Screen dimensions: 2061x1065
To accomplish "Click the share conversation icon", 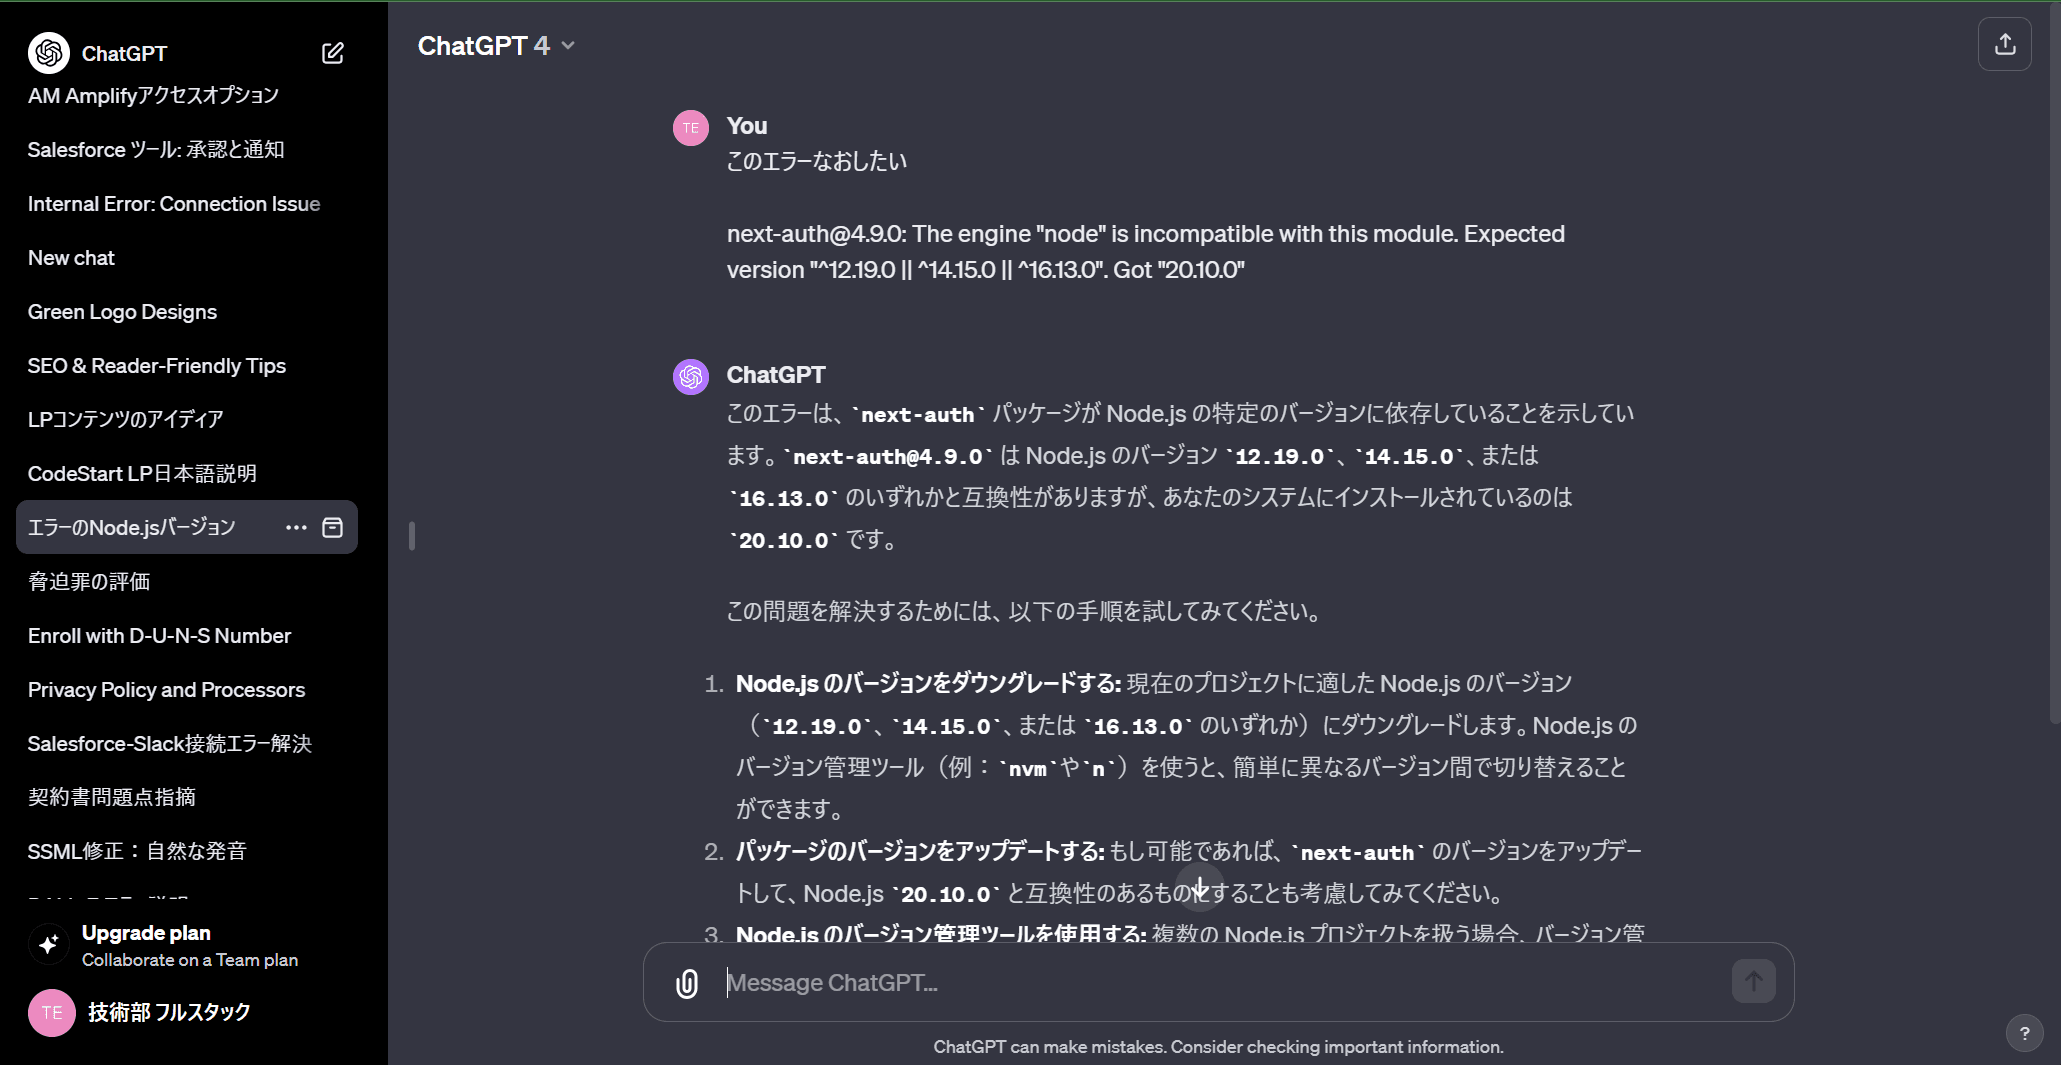I will [2004, 45].
